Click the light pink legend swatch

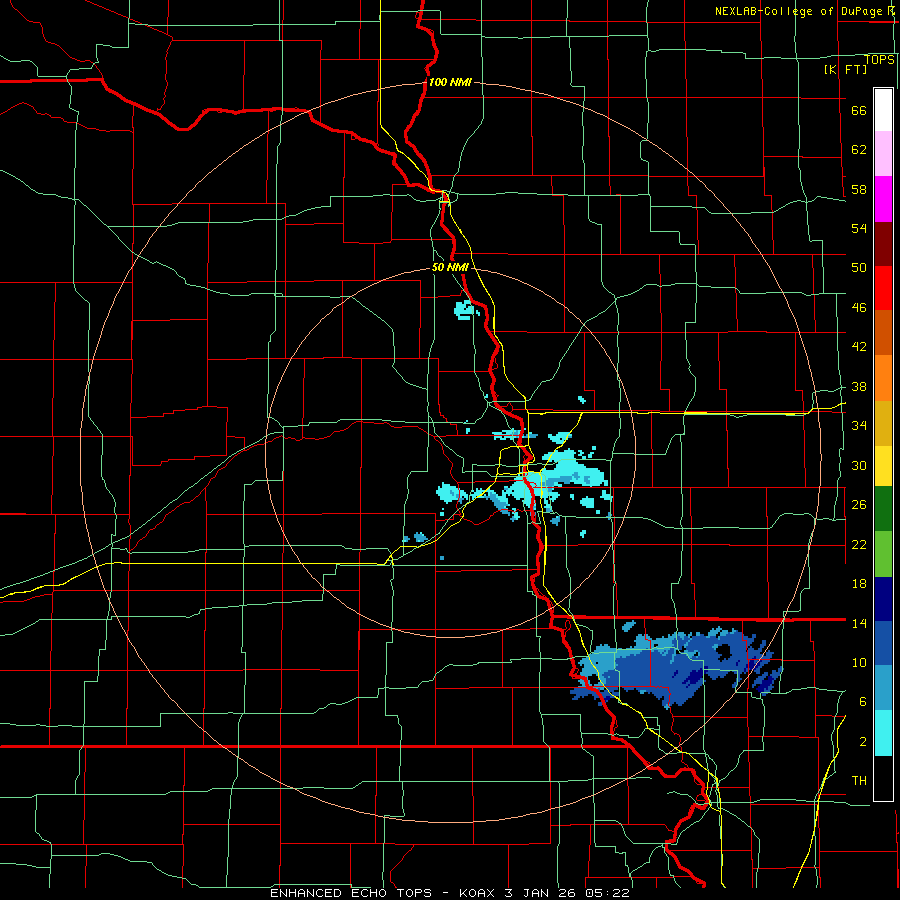(x=883, y=154)
